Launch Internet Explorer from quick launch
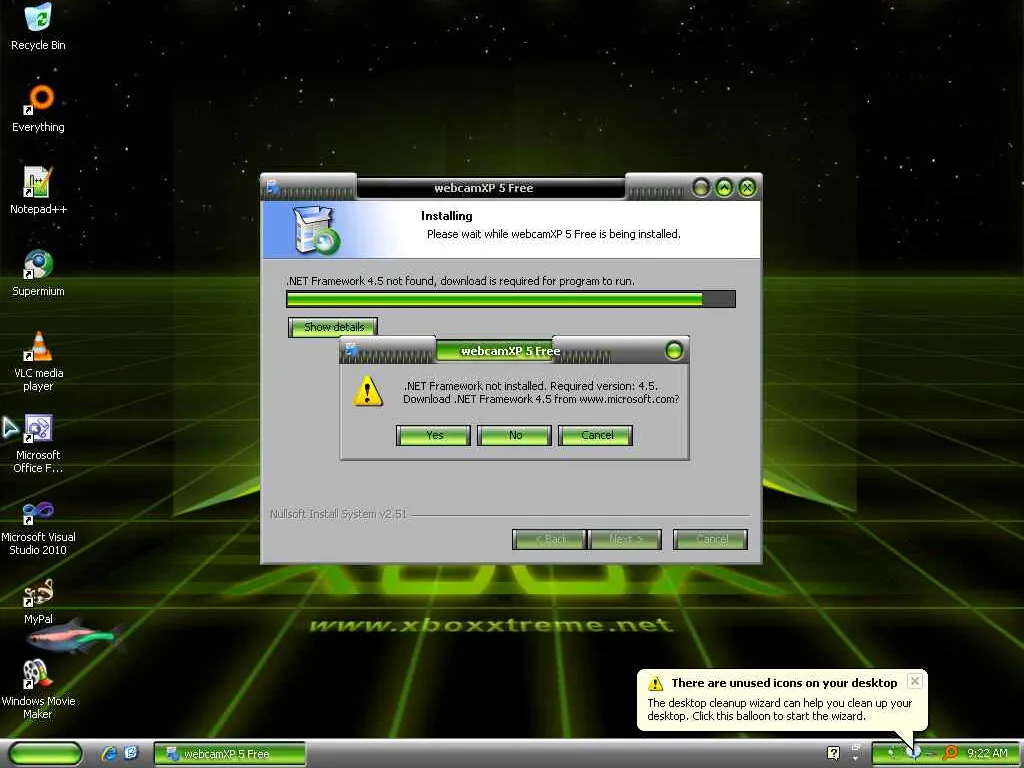This screenshot has width=1024, height=768. 109,753
